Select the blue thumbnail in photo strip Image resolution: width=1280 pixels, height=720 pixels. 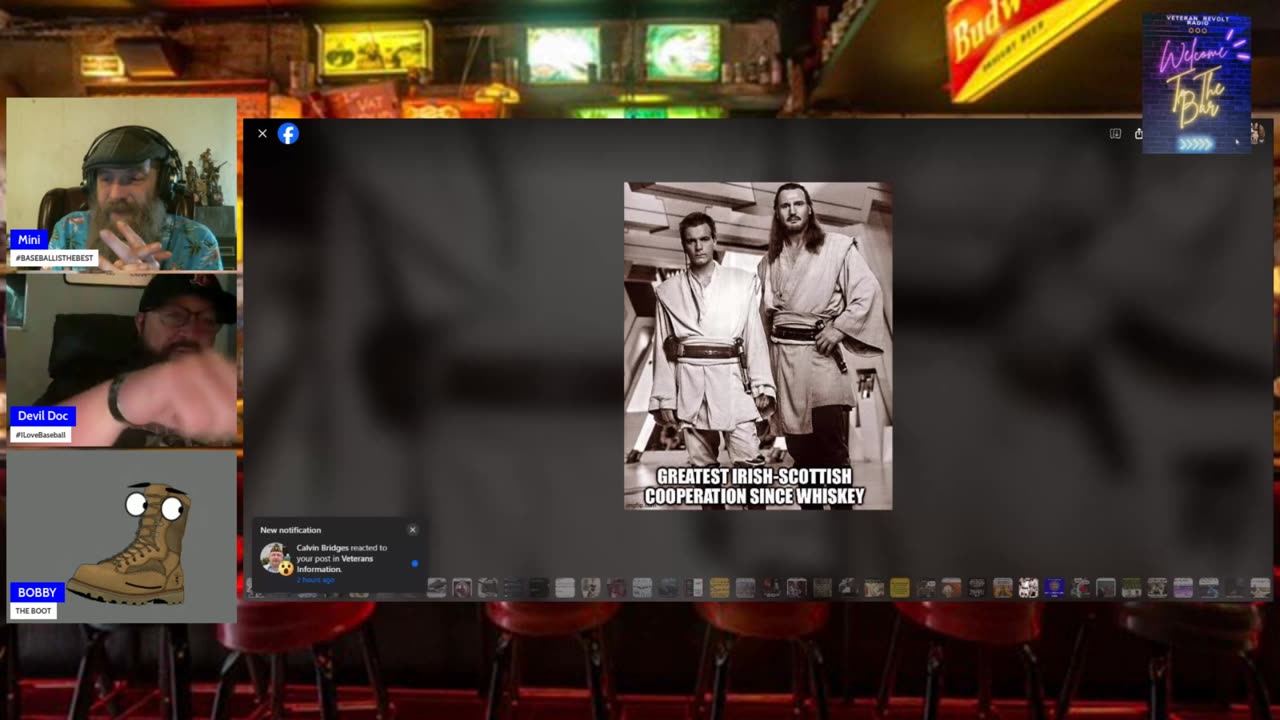point(1054,588)
